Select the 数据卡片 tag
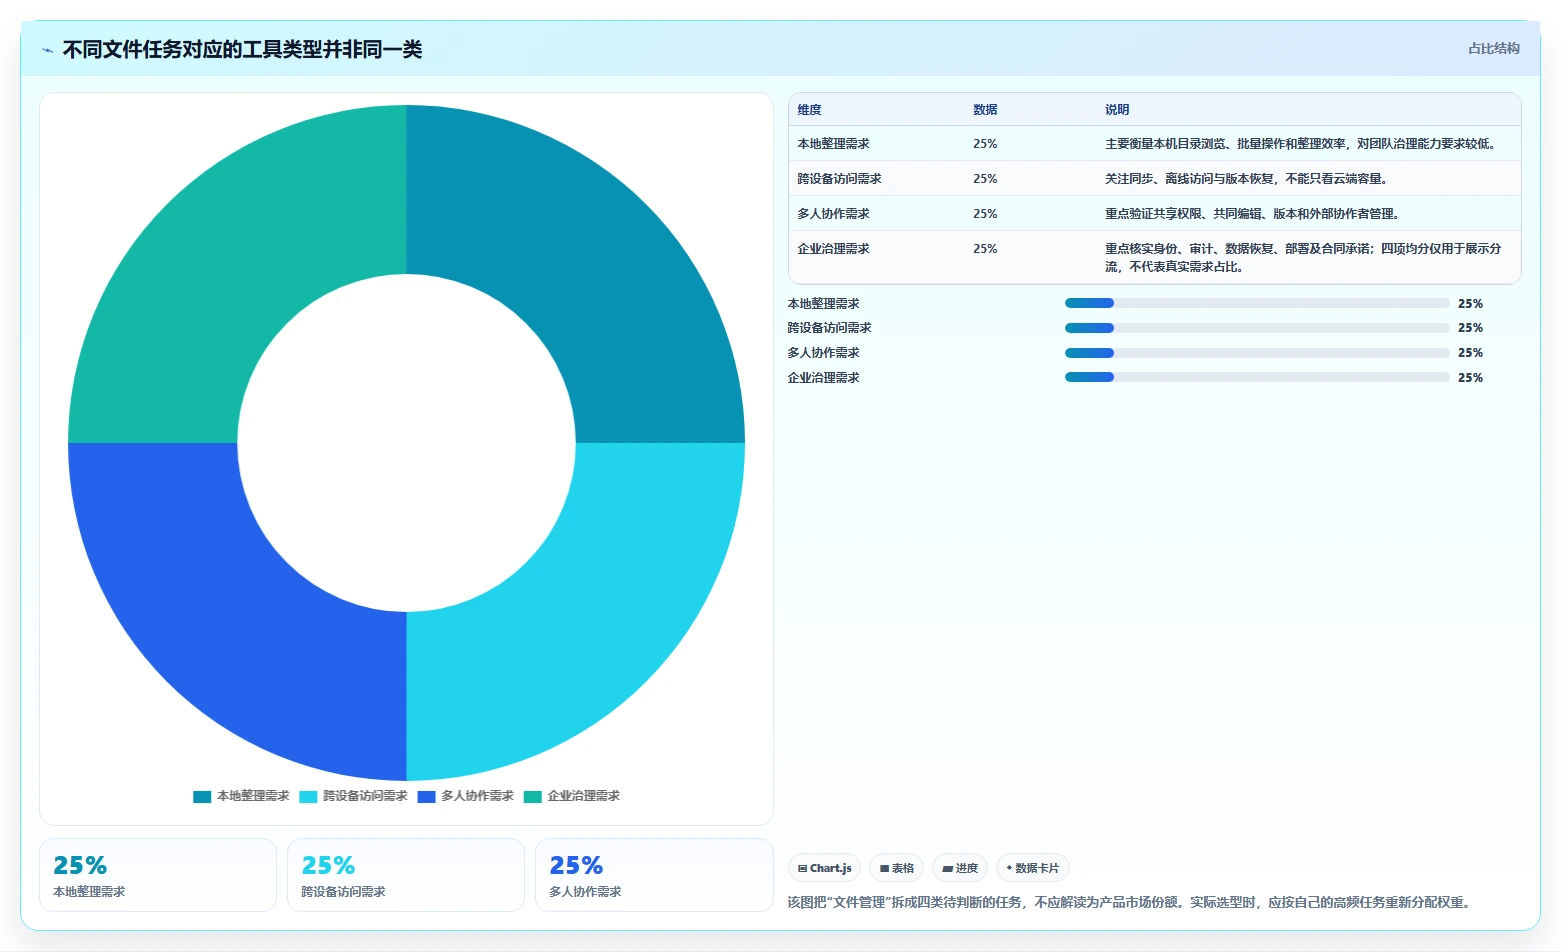Screen dimensions: 1561x952 1032,868
